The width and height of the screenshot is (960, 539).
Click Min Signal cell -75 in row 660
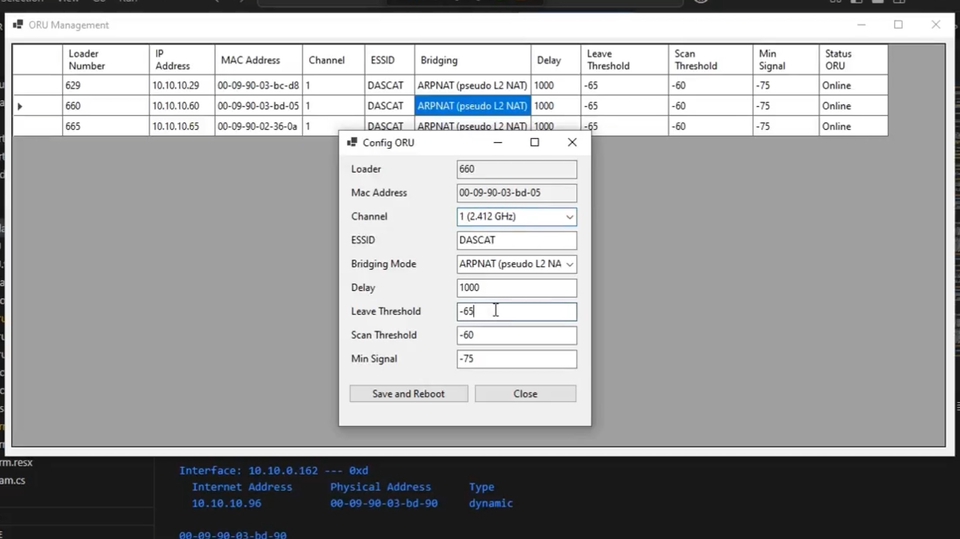786,106
